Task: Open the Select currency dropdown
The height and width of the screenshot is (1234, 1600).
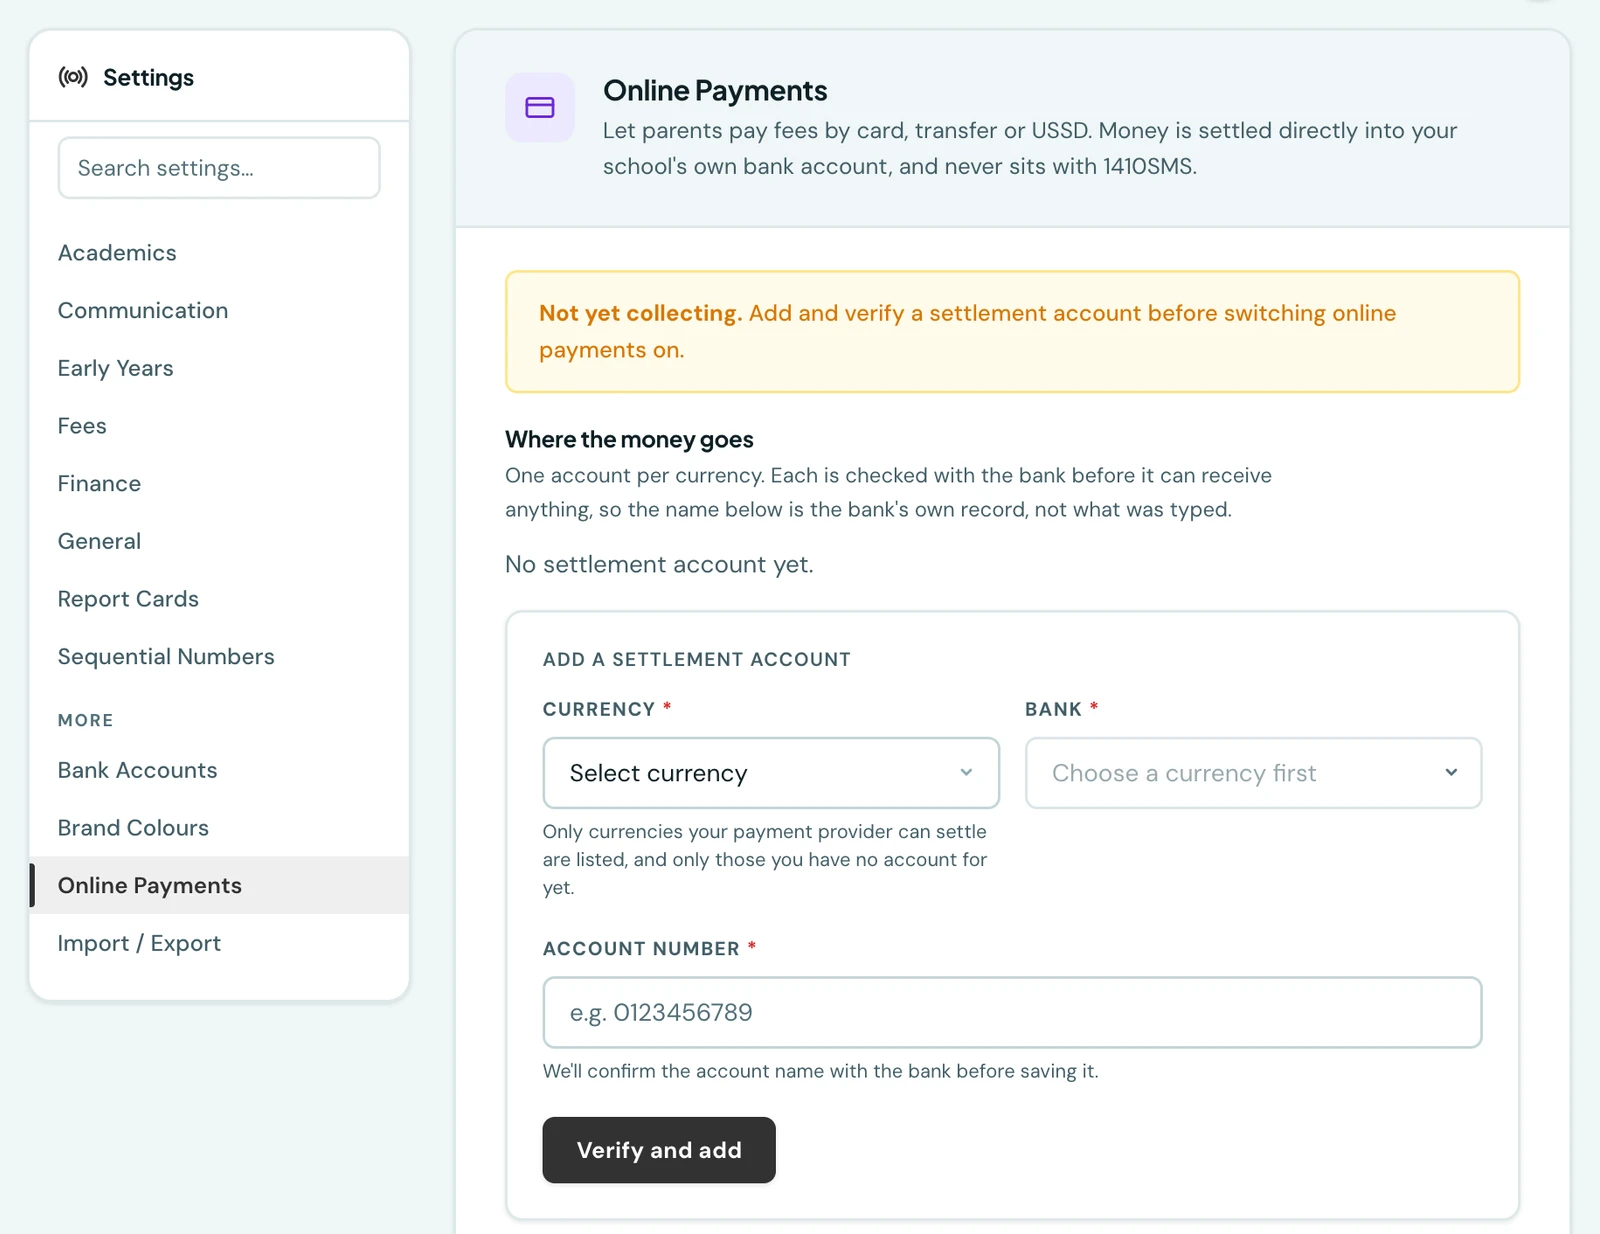Action: point(771,773)
